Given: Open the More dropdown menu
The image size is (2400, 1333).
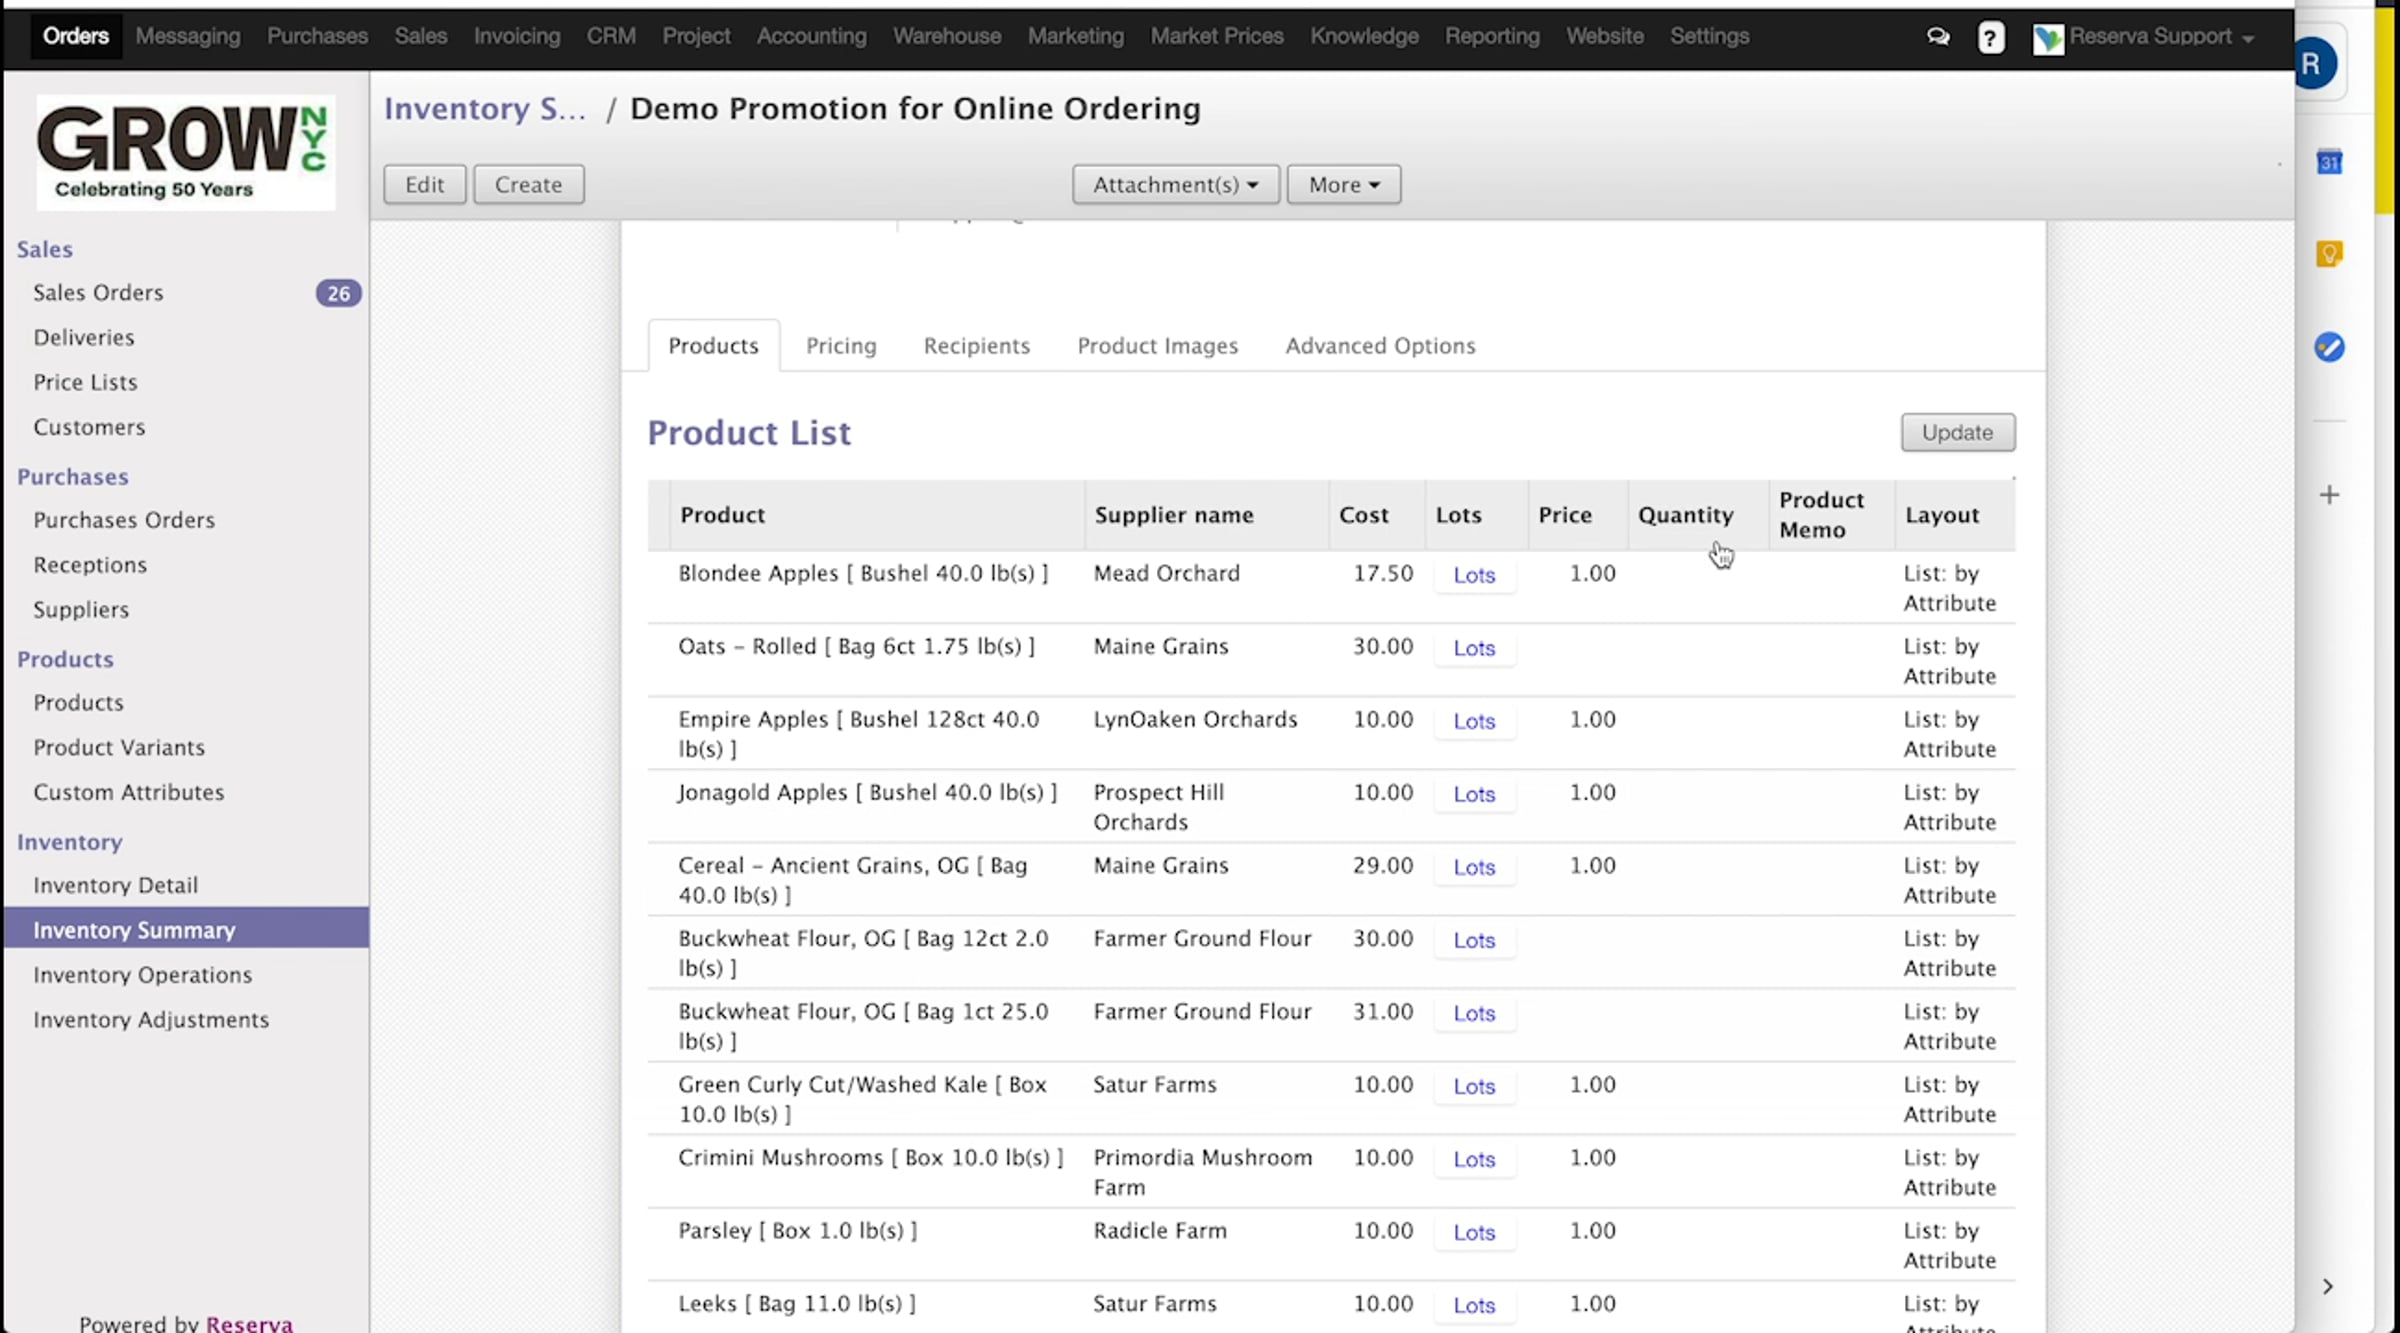Looking at the screenshot, I should pos(1343,185).
